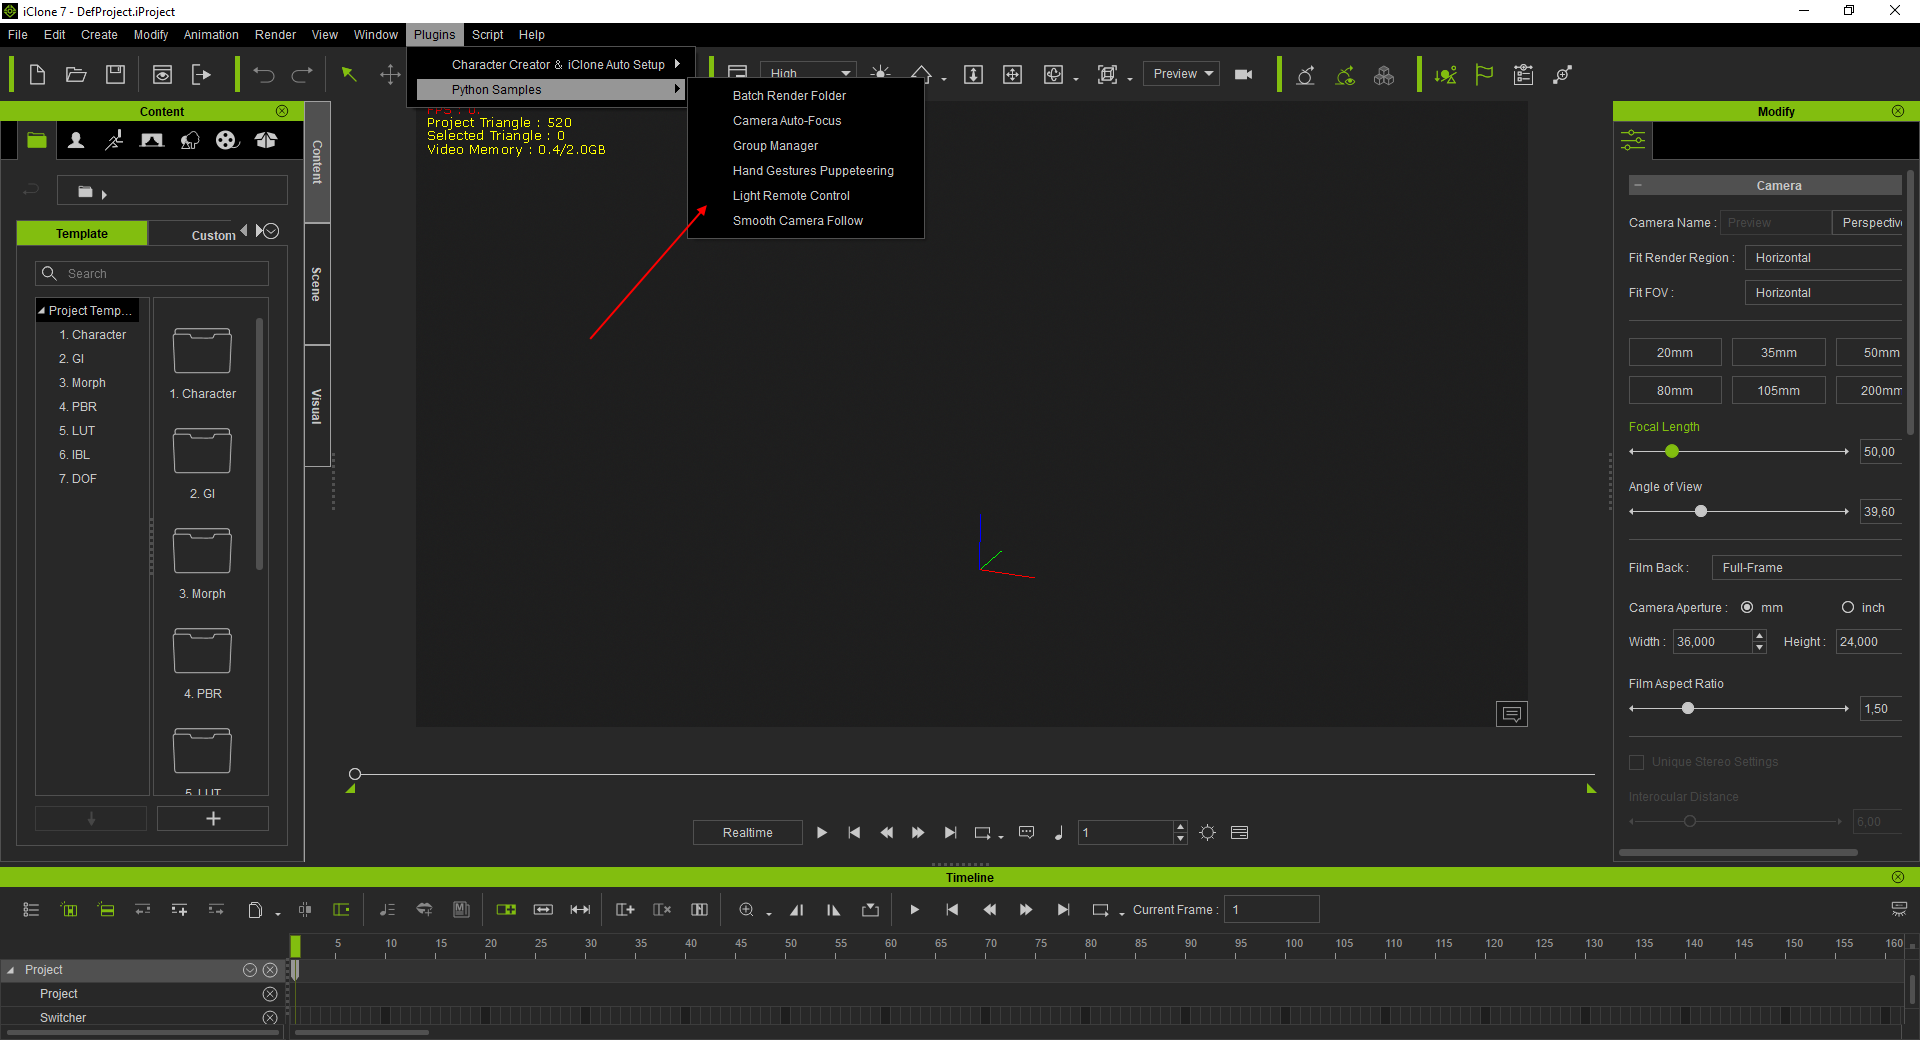
Task: Select the 3. Morph folder thumbnail
Action: coord(202,551)
